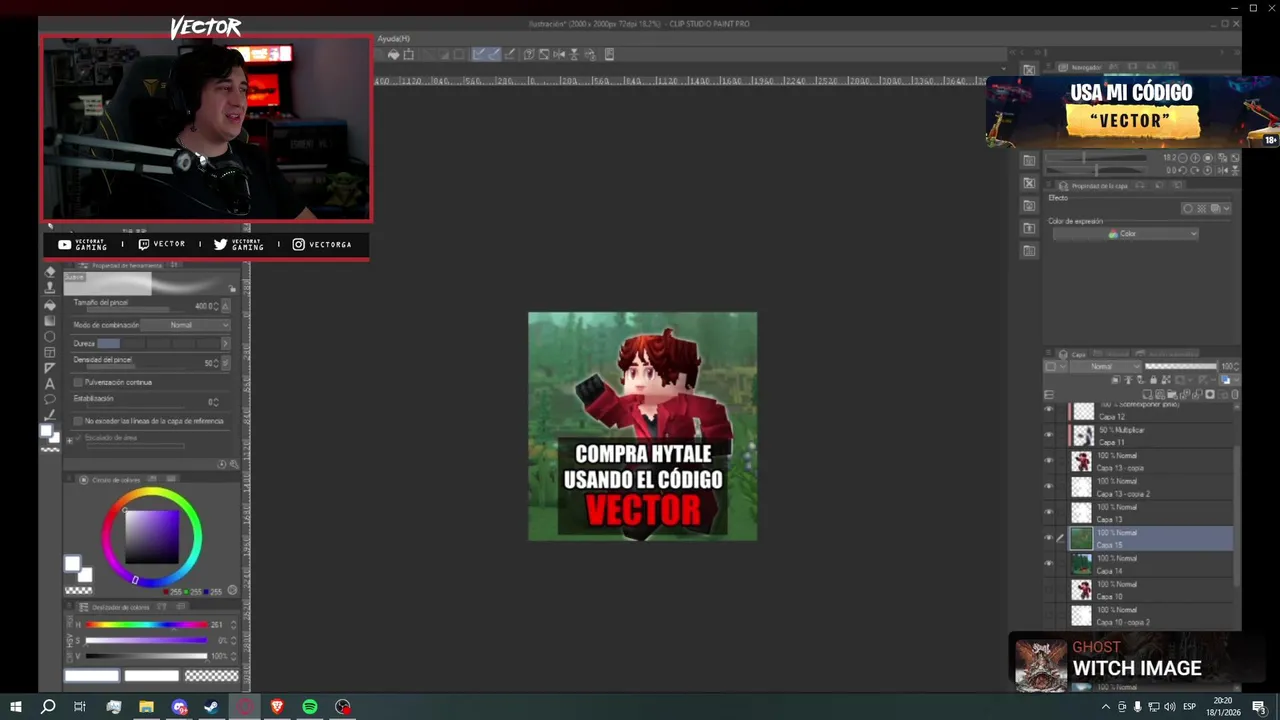Select the Text (A) tool

pyautogui.click(x=50, y=384)
